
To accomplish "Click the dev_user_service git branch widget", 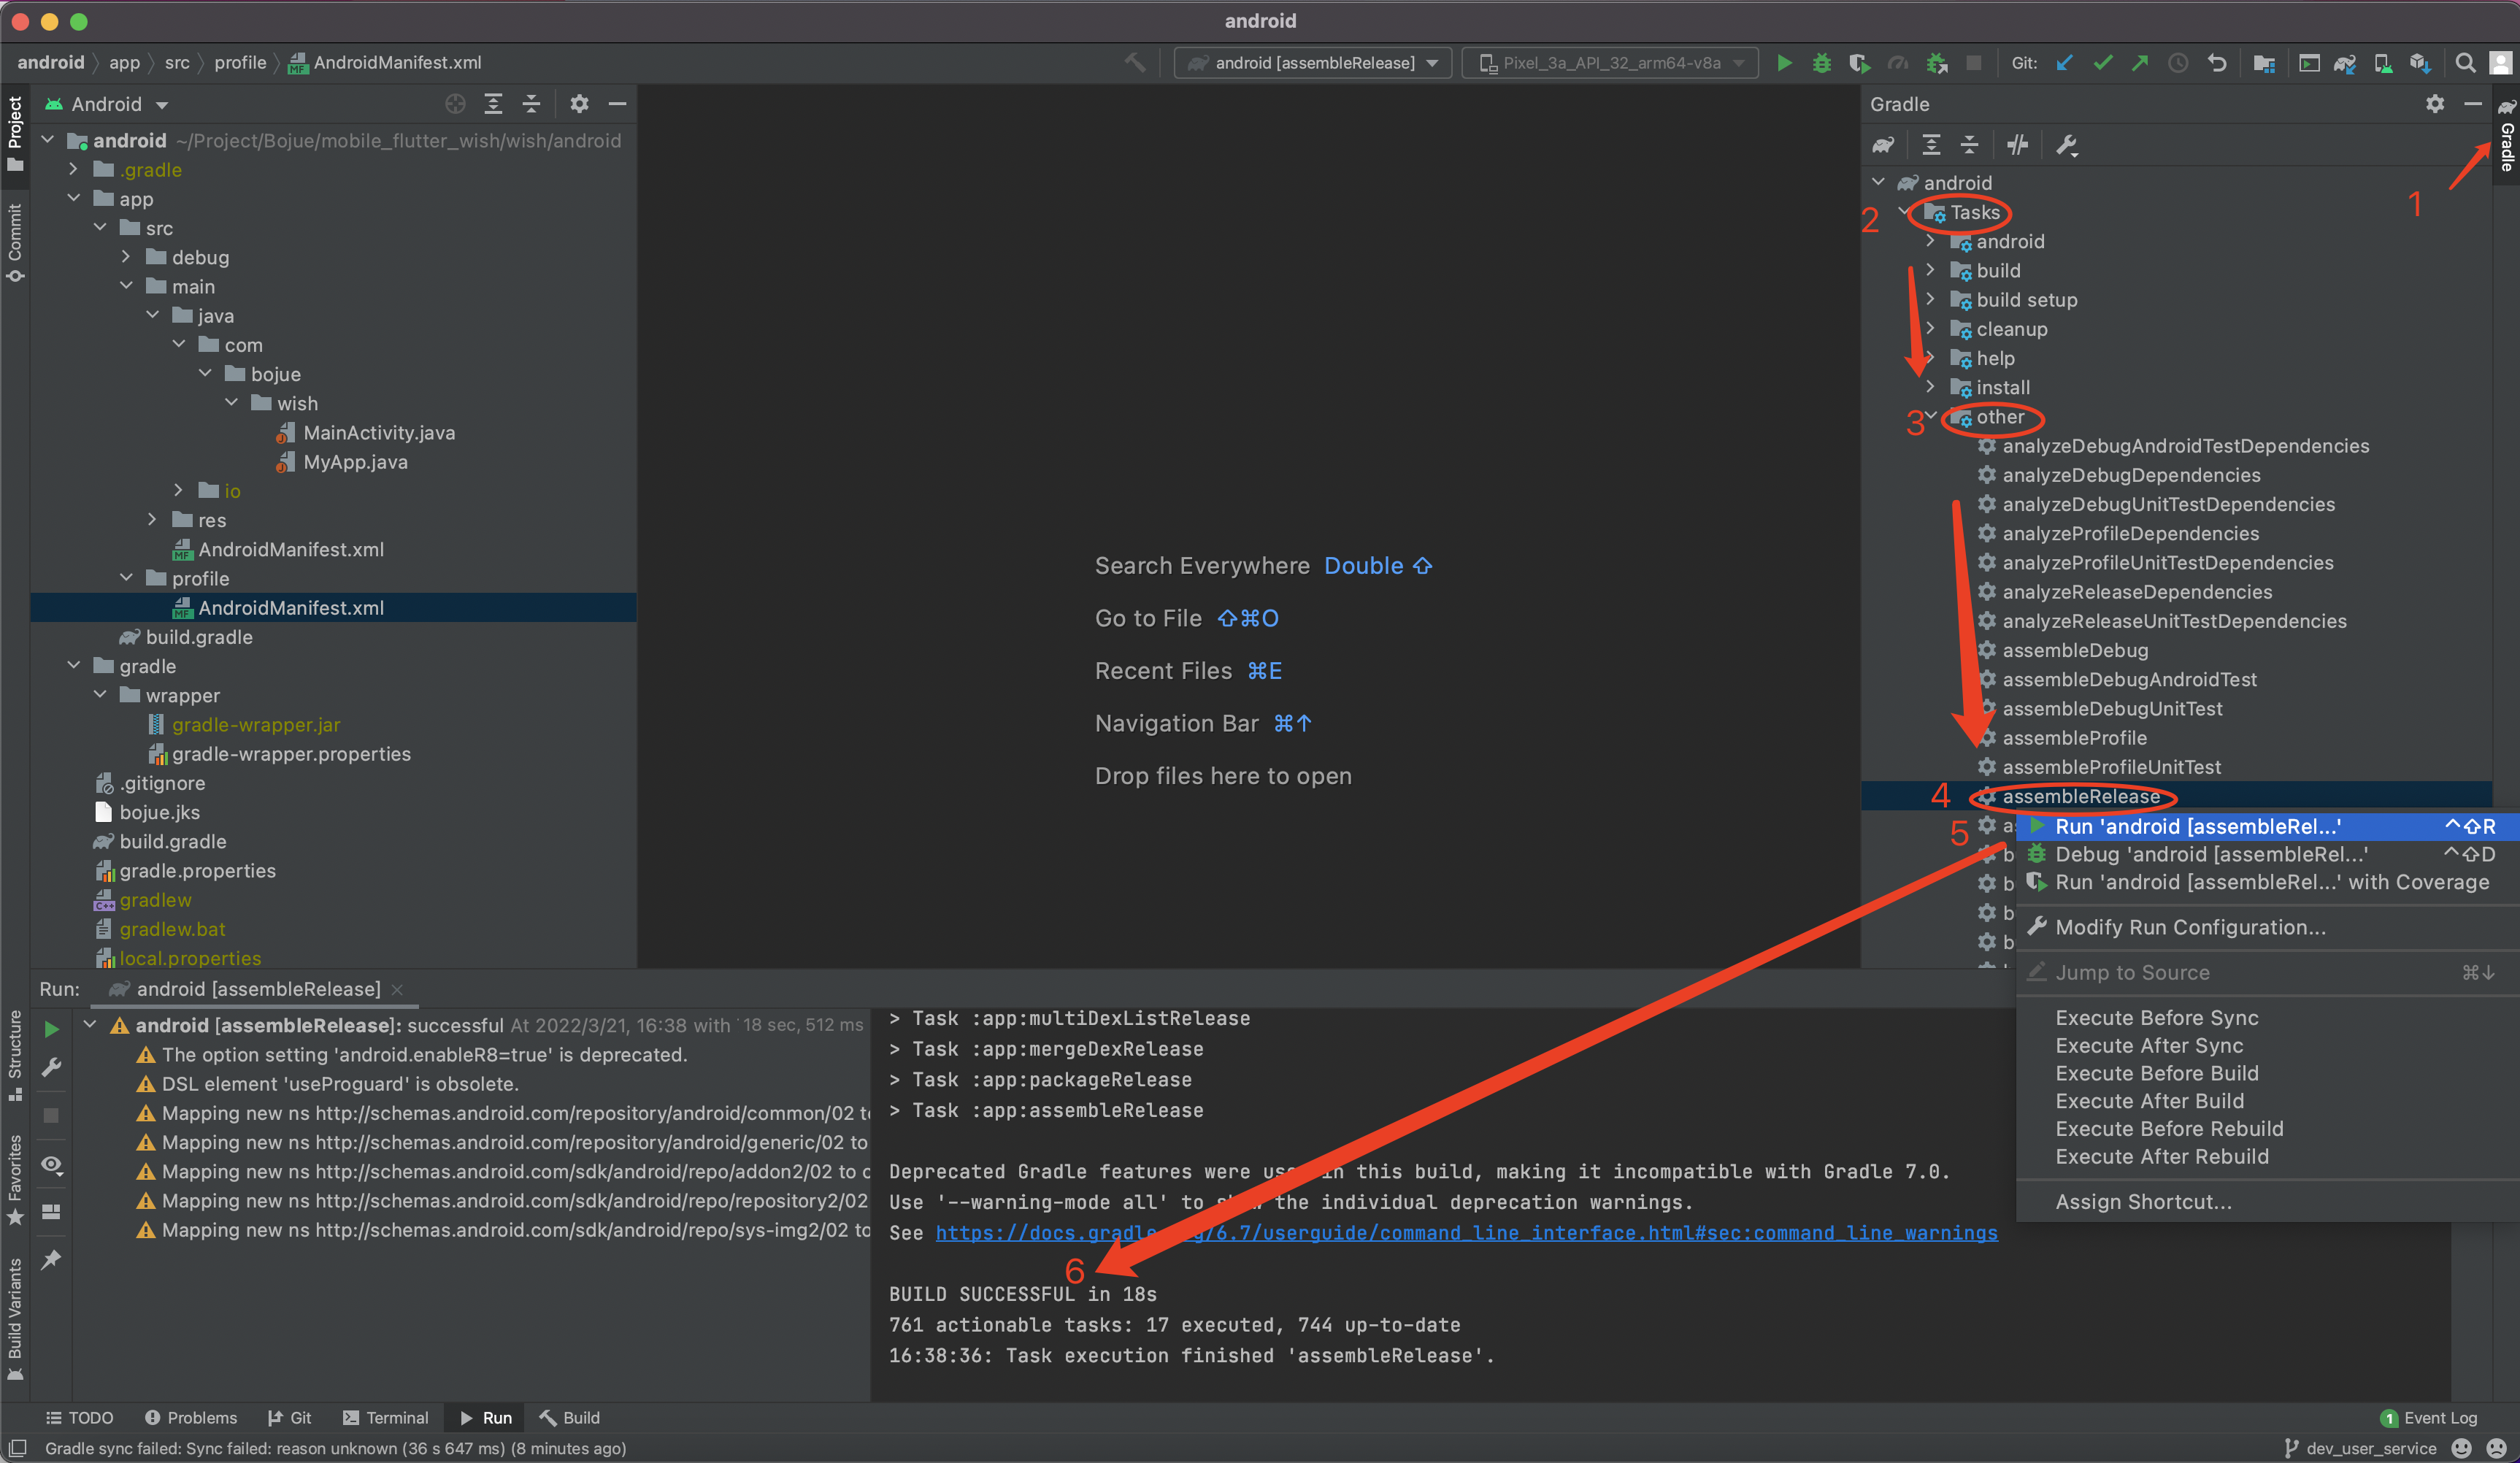I will pyautogui.click(x=2360, y=1448).
